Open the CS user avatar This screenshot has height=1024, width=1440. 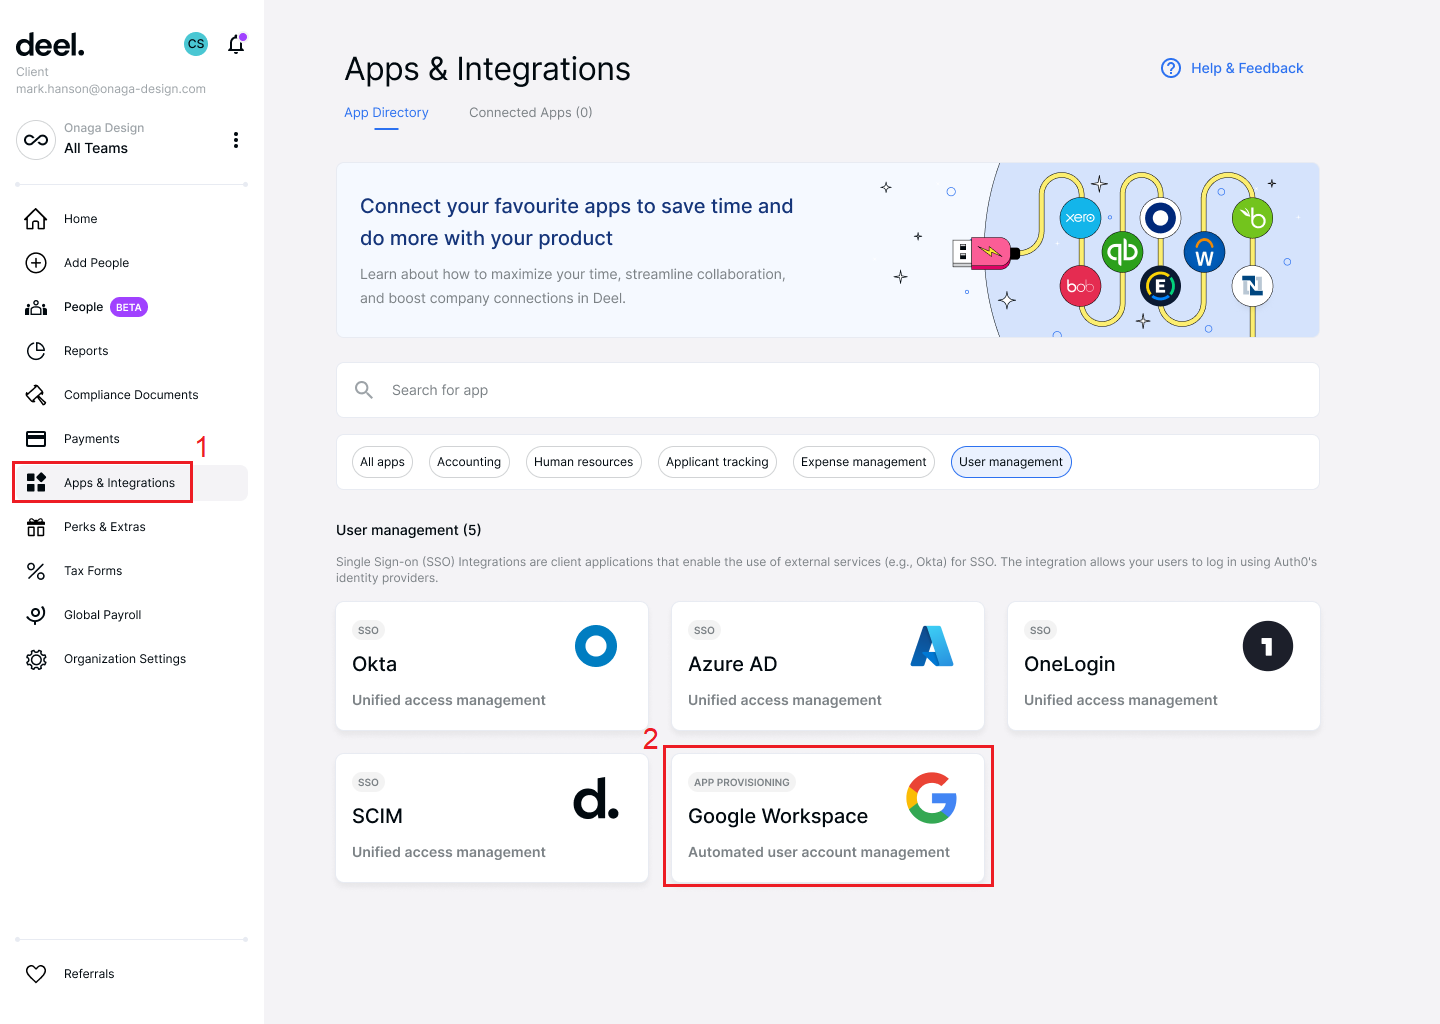point(196,44)
